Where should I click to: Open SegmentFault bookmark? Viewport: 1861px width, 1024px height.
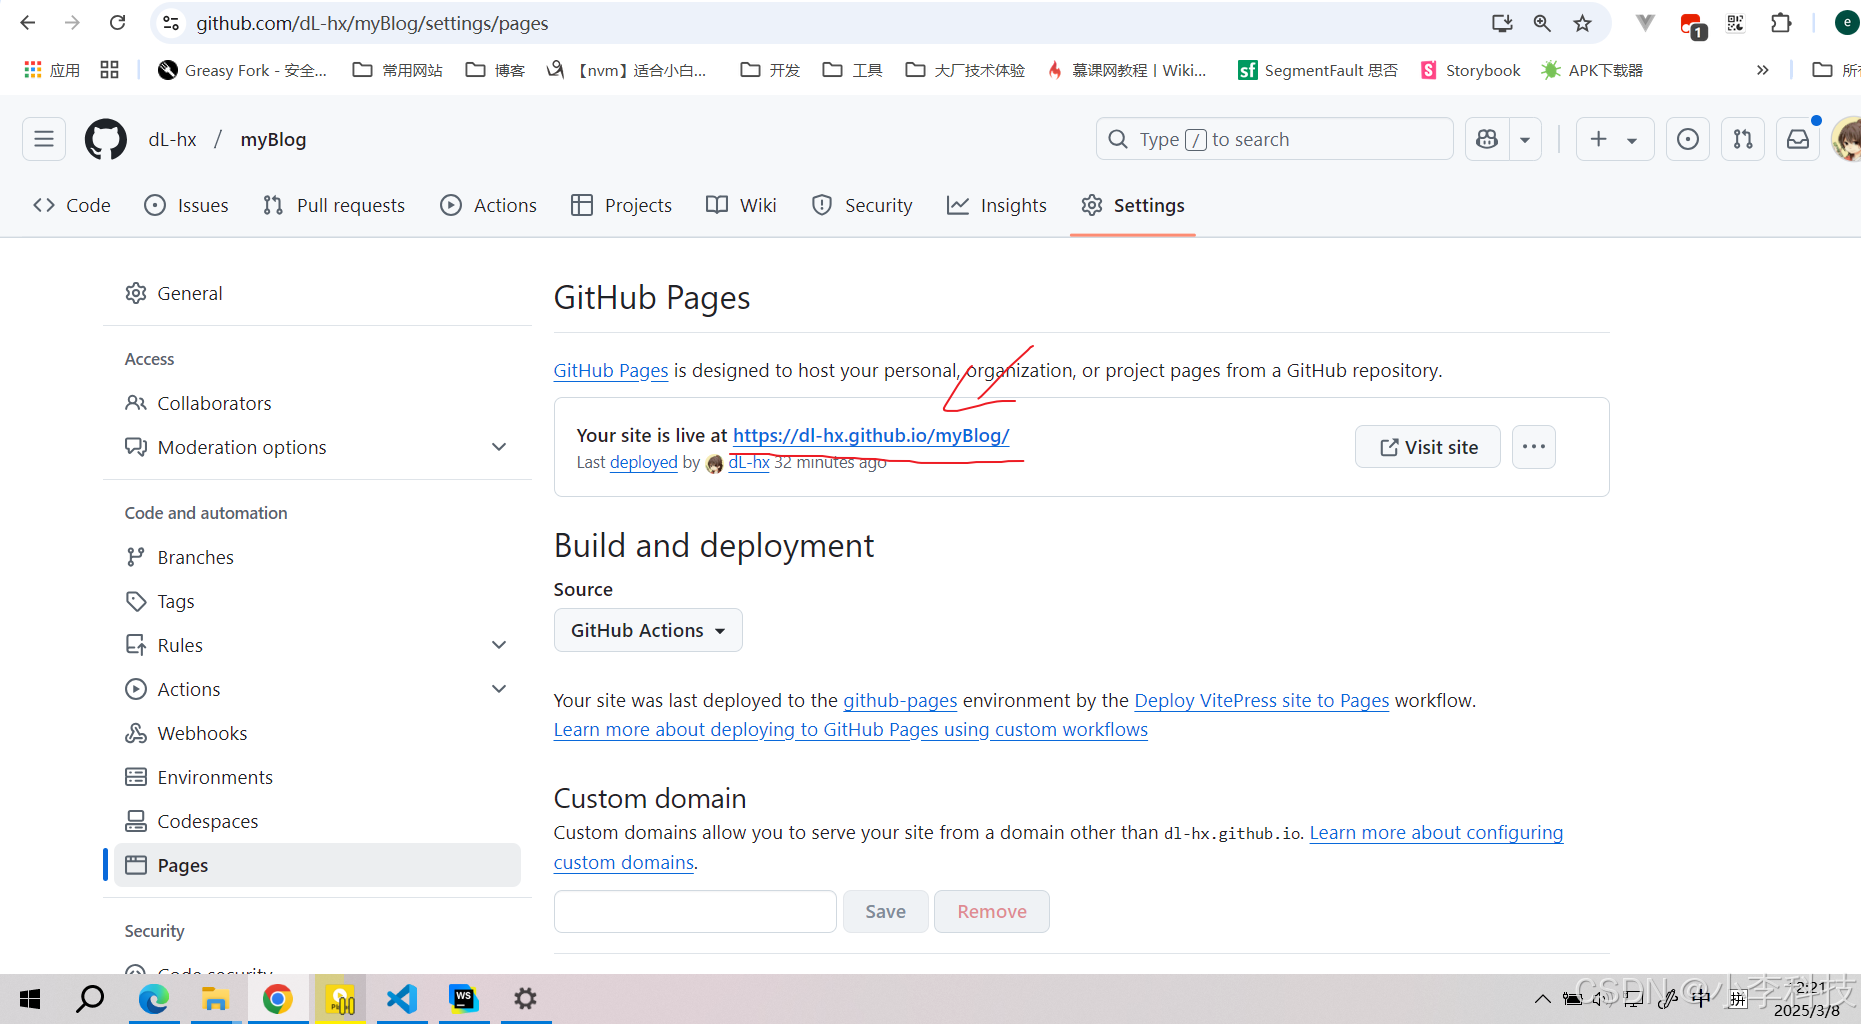point(1318,70)
